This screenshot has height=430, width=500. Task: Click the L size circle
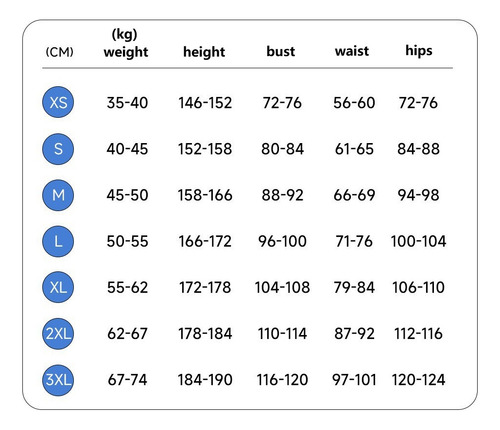[58, 241]
